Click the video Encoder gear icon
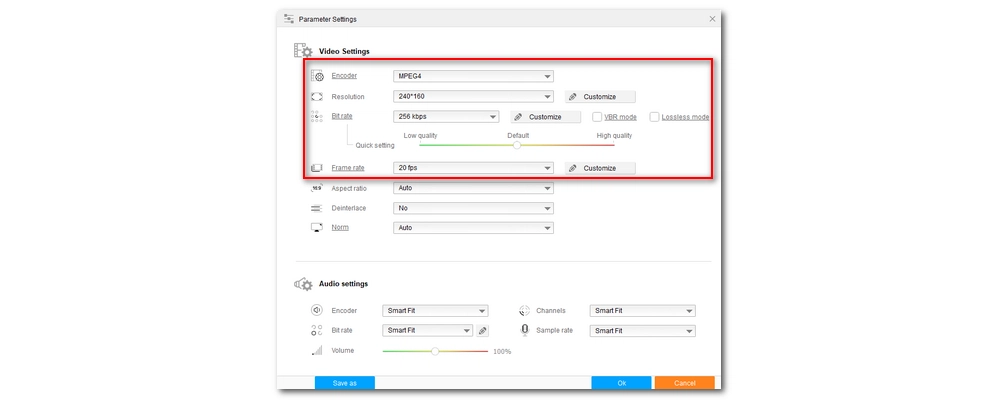This screenshot has height=400, width=1000. coord(317,76)
